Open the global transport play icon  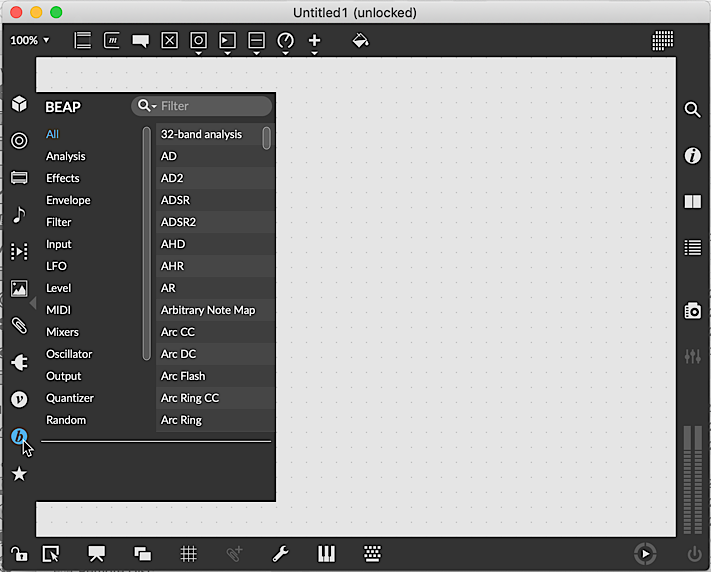645,553
